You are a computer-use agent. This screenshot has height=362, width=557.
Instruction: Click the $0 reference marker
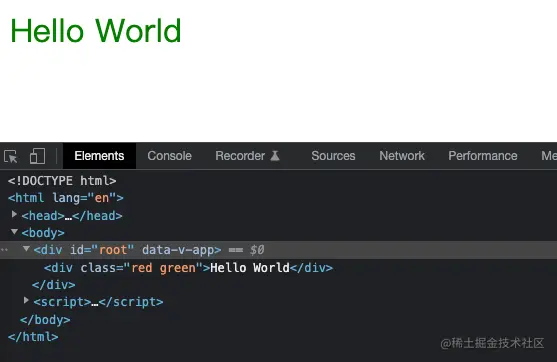tap(257, 250)
